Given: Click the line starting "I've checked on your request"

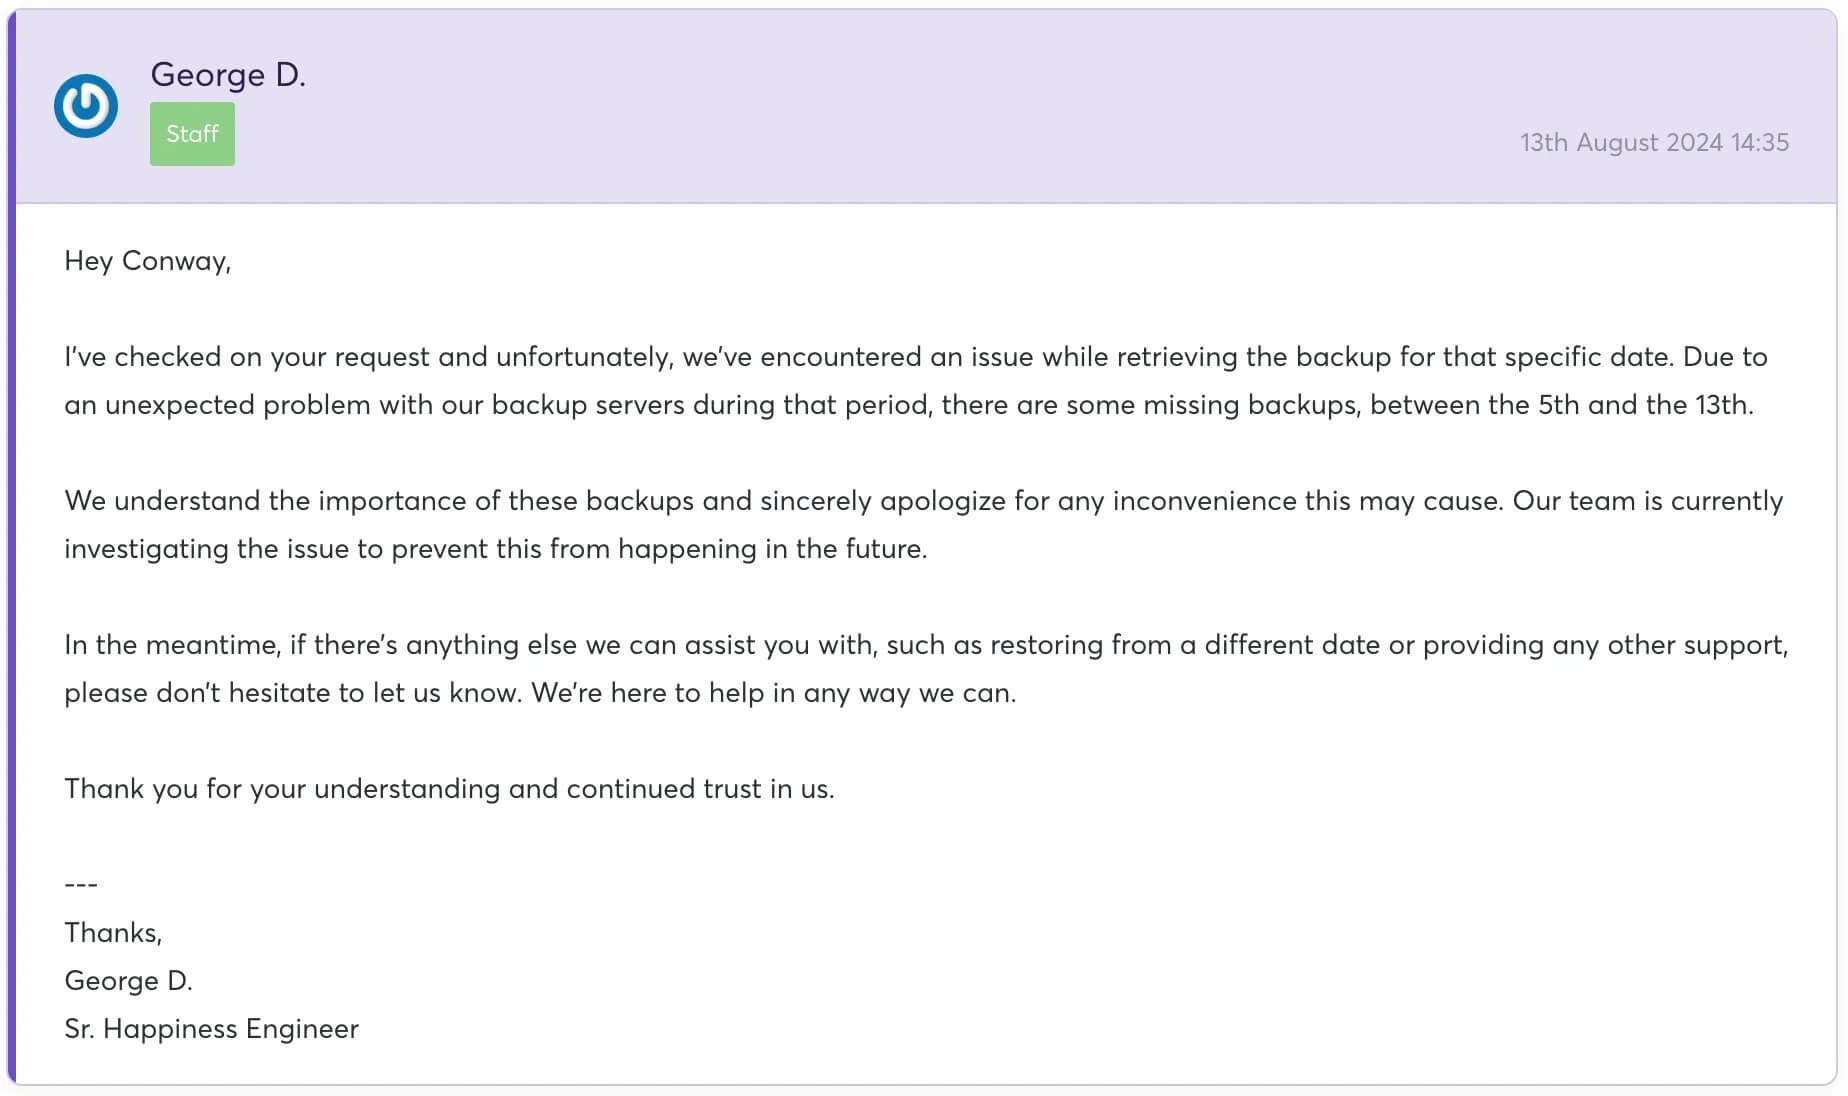Looking at the screenshot, I should (915, 357).
